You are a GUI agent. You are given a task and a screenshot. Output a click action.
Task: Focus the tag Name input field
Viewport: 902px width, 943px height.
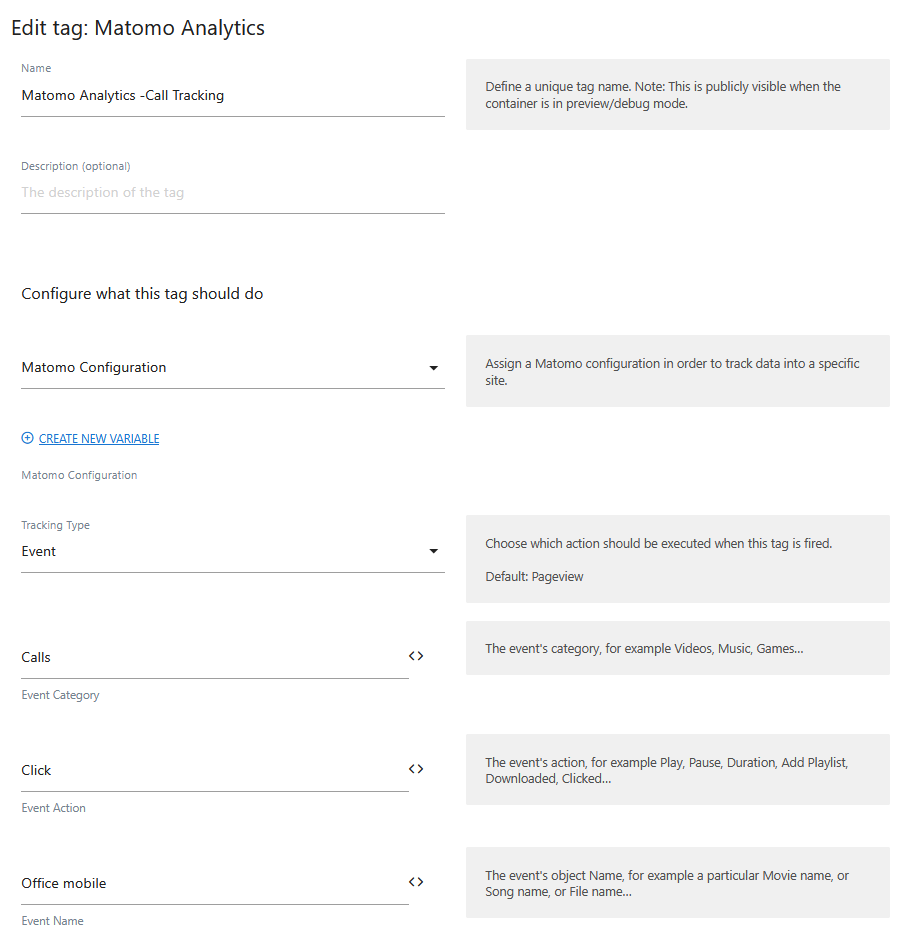coord(232,96)
